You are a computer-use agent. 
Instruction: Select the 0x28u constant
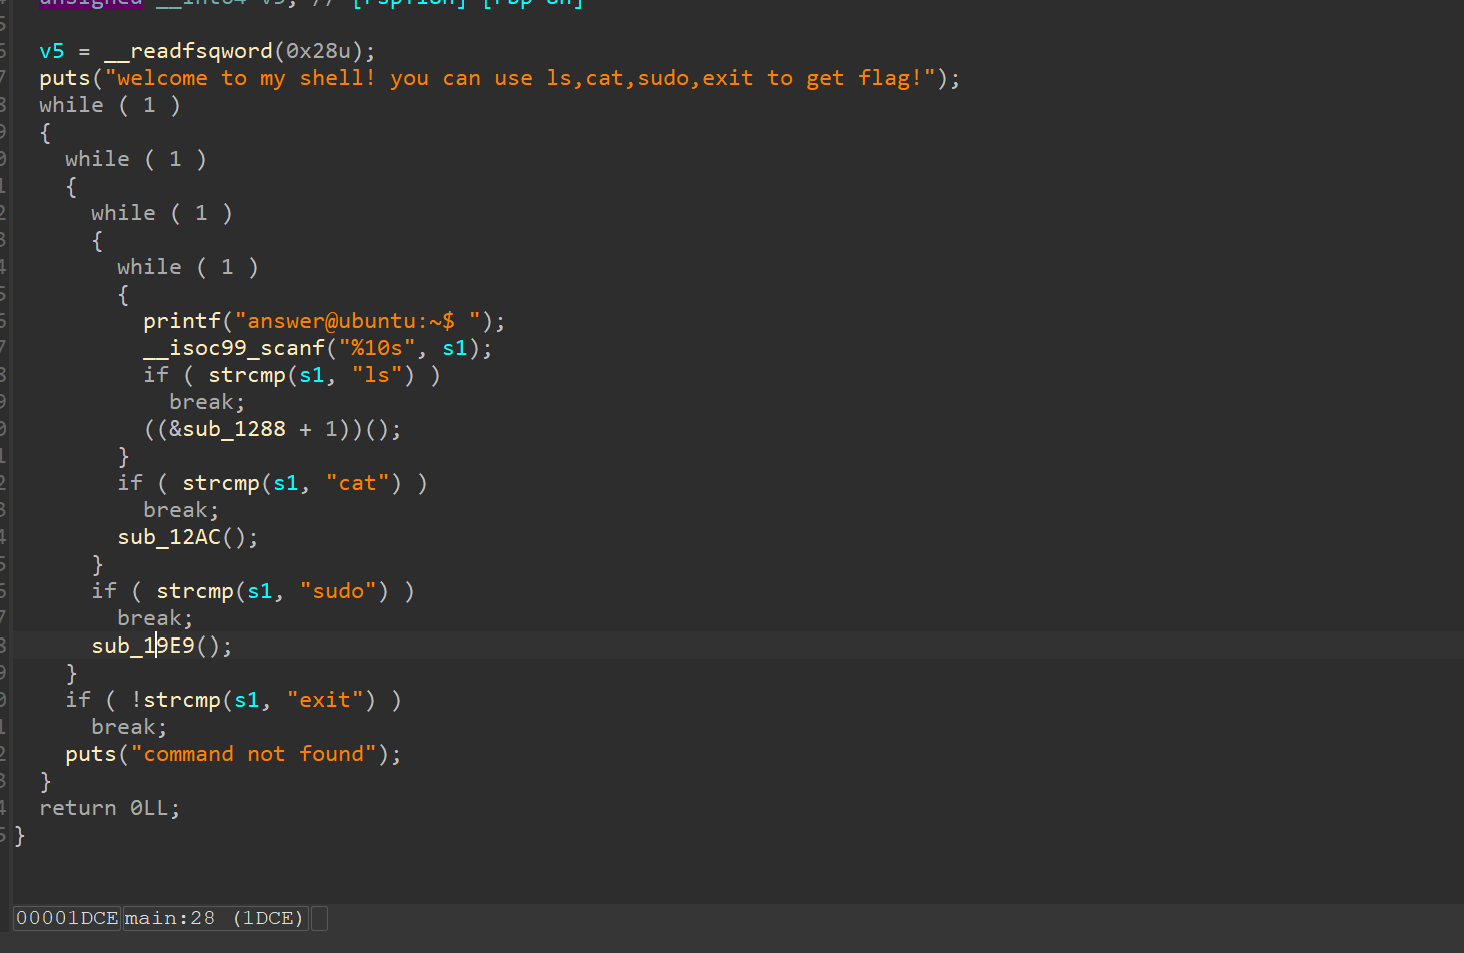(x=318, y=51)
